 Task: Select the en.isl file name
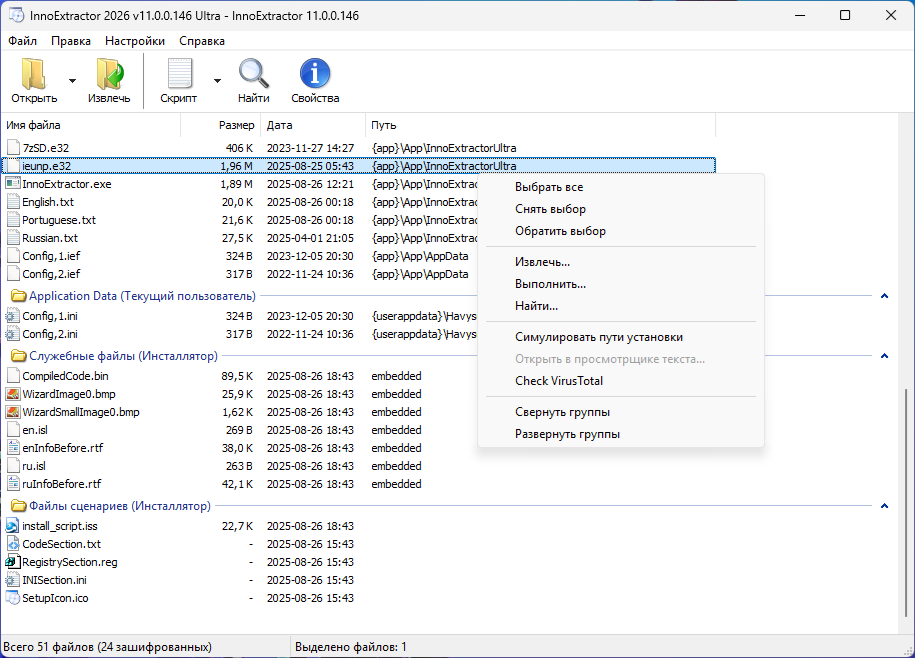[x=35, y=430]
